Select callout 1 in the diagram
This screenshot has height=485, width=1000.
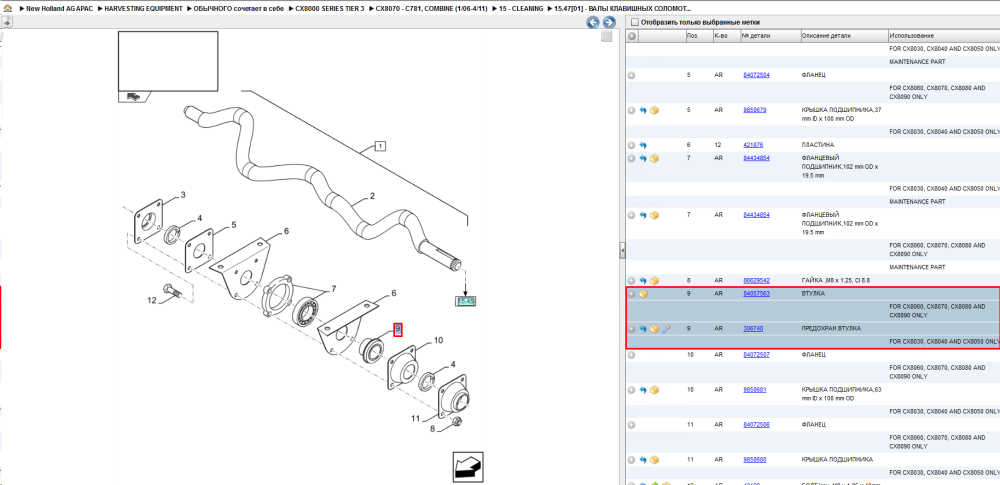pos(379,147)
